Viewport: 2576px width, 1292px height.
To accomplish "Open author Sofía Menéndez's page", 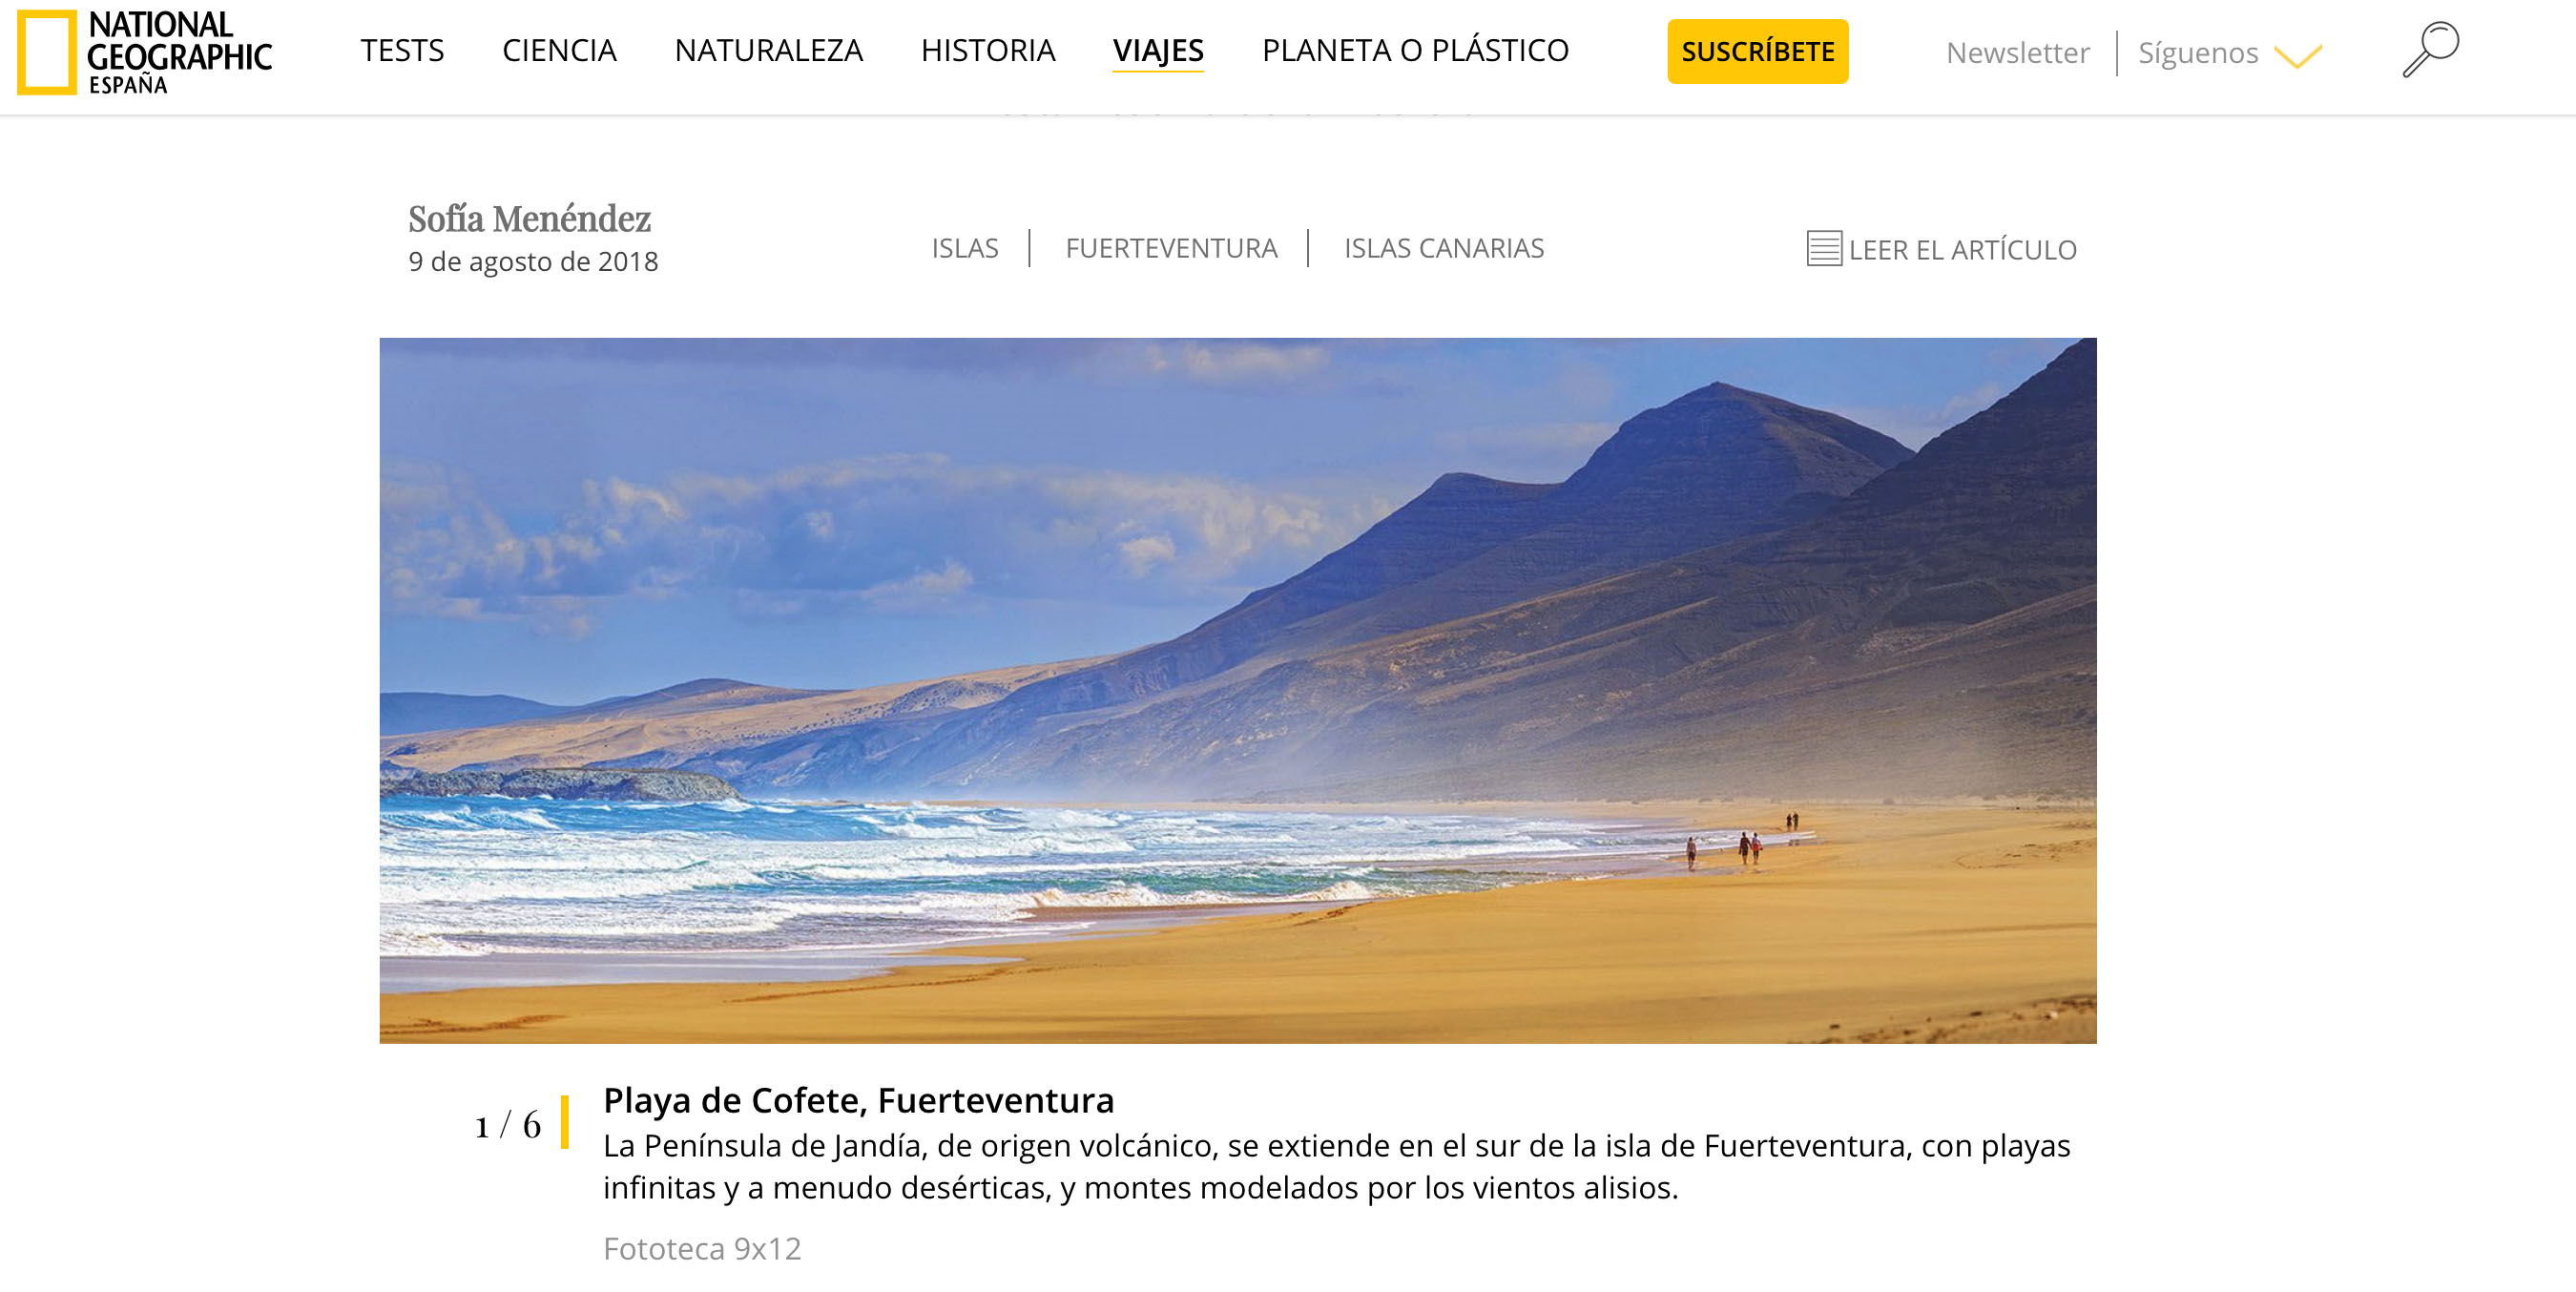I will (529, 218).
